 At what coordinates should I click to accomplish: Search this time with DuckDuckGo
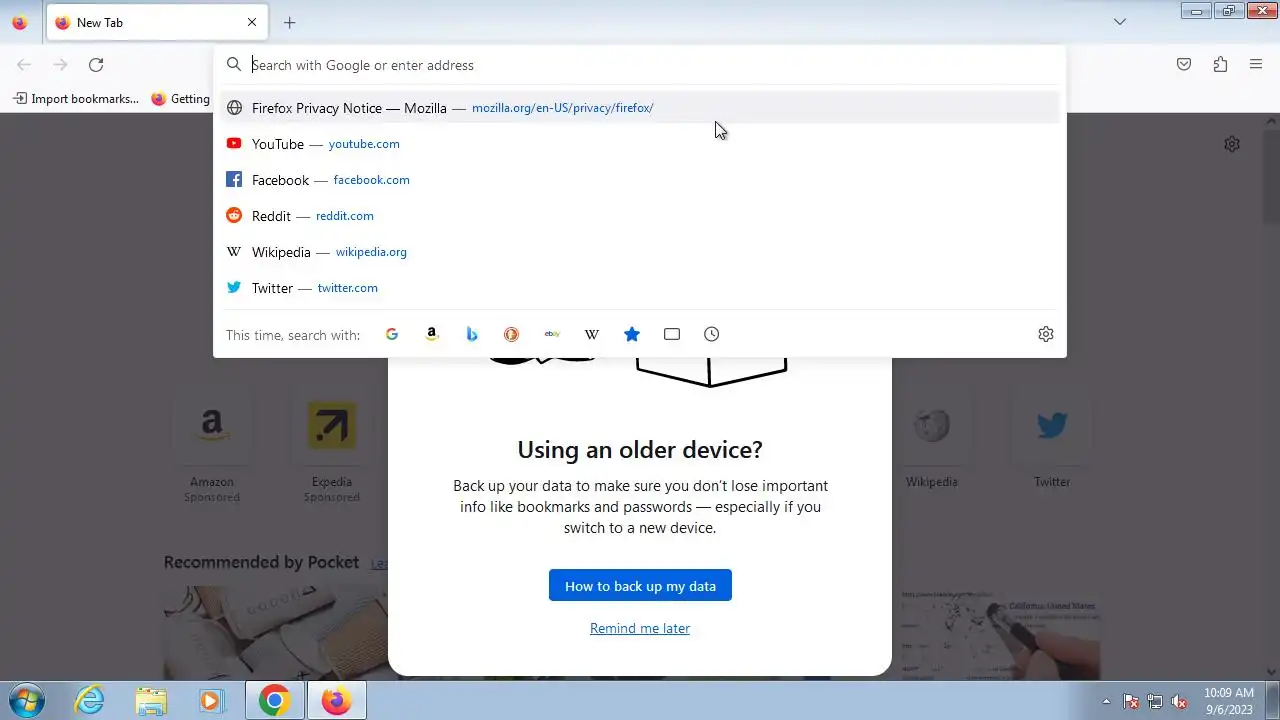(x=512, y=334)
